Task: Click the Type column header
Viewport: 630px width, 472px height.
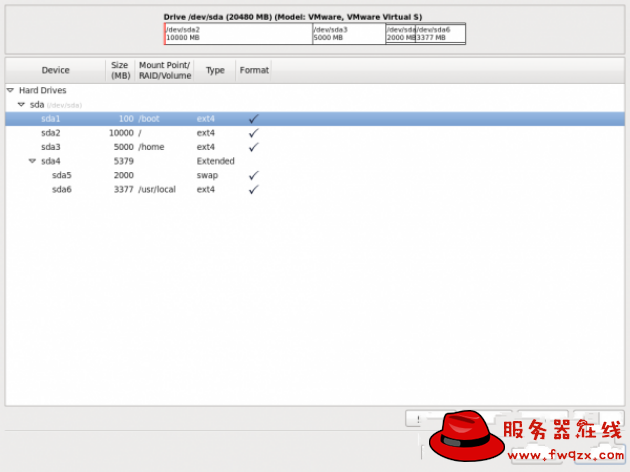Action: pos(215,70)
